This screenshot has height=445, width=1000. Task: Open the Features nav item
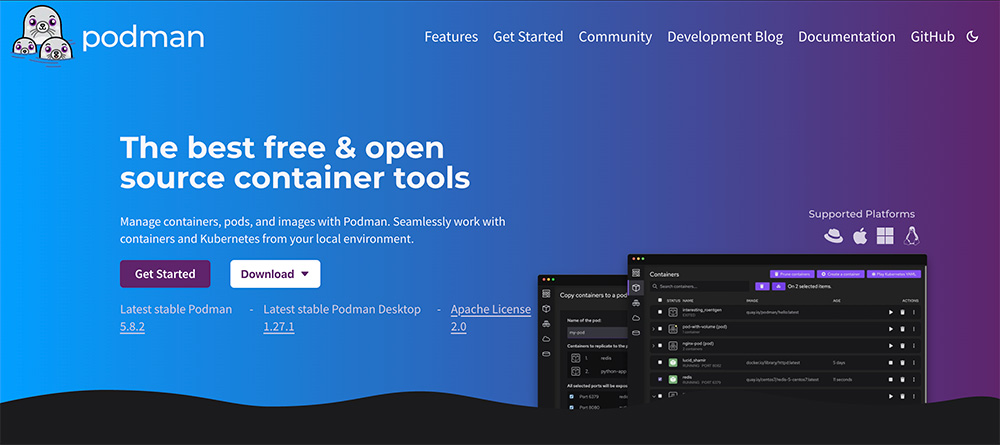coord(451,37)
